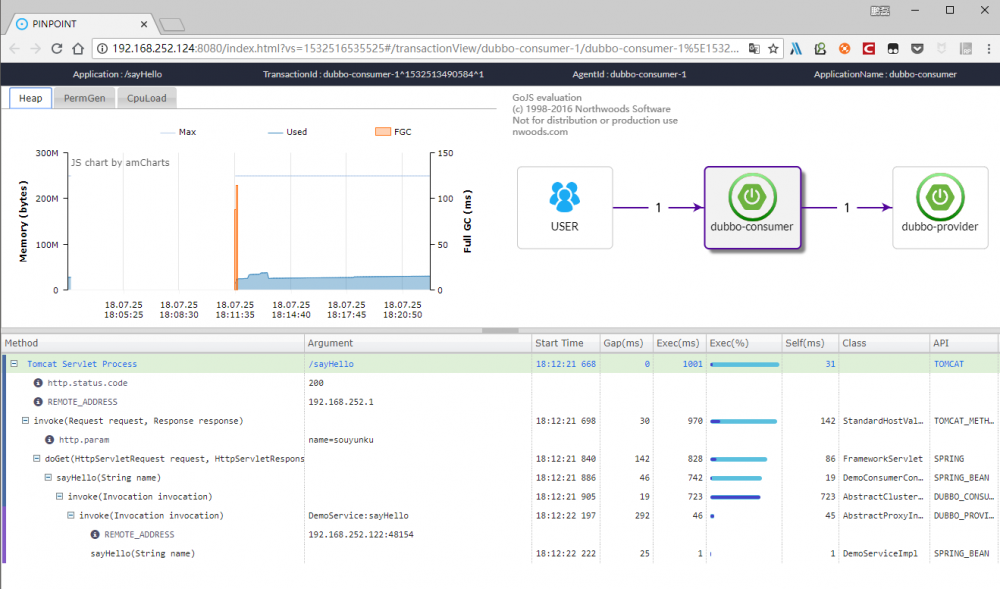Viewport: 1000px width, 589px height.
Task: Click the Tomcat row Exec(%) progress bar
Action: click(744, 365)
